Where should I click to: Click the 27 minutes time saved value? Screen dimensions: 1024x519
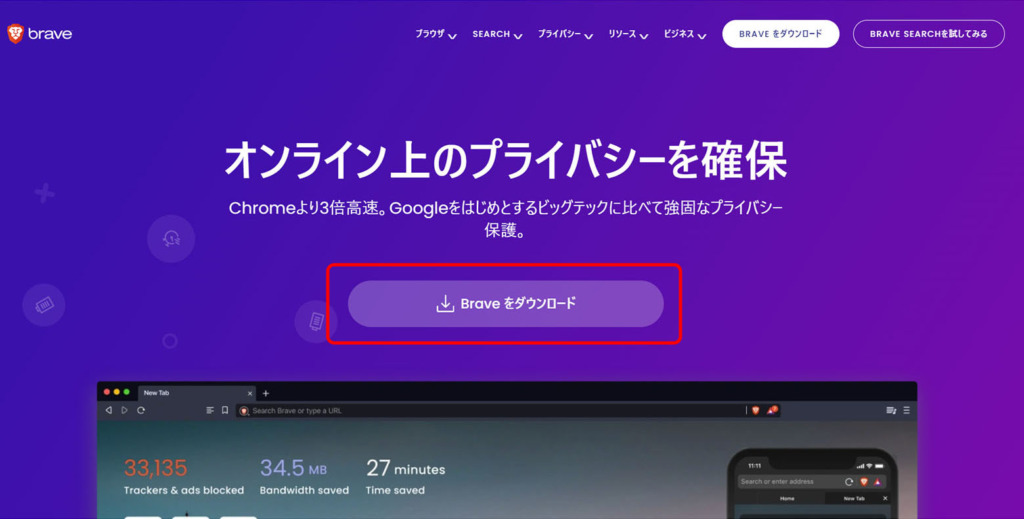coord(406,468)
